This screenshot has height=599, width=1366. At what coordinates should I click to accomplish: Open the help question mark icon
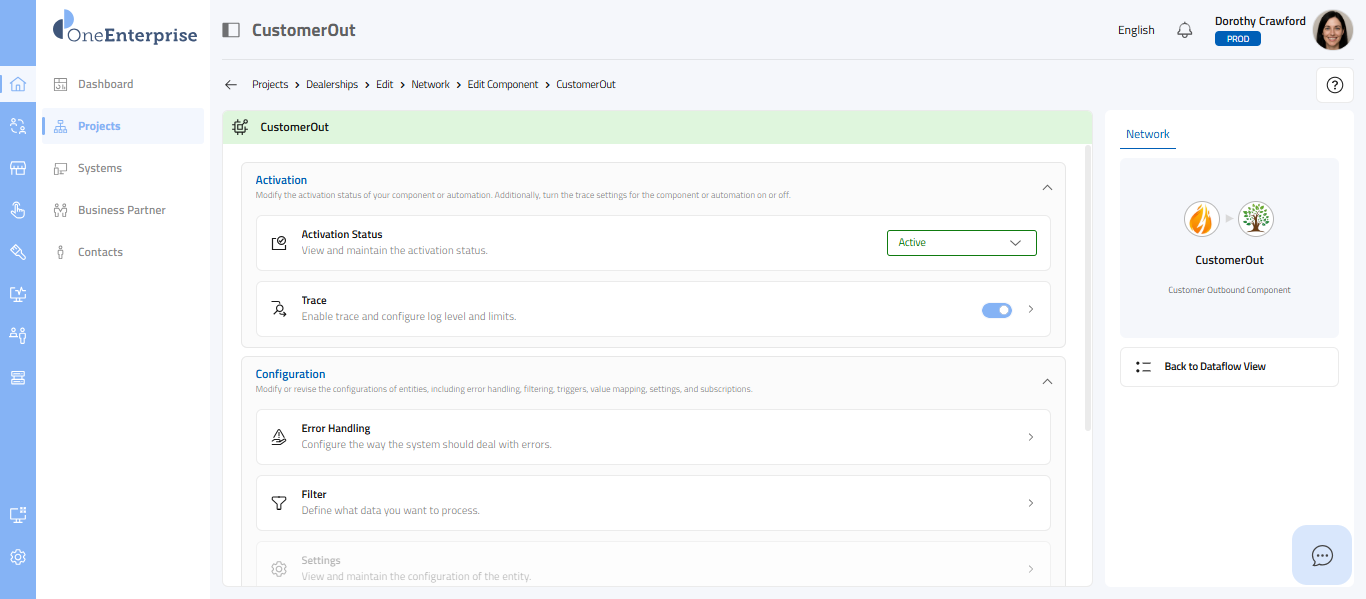click(x=1334, y=85)
